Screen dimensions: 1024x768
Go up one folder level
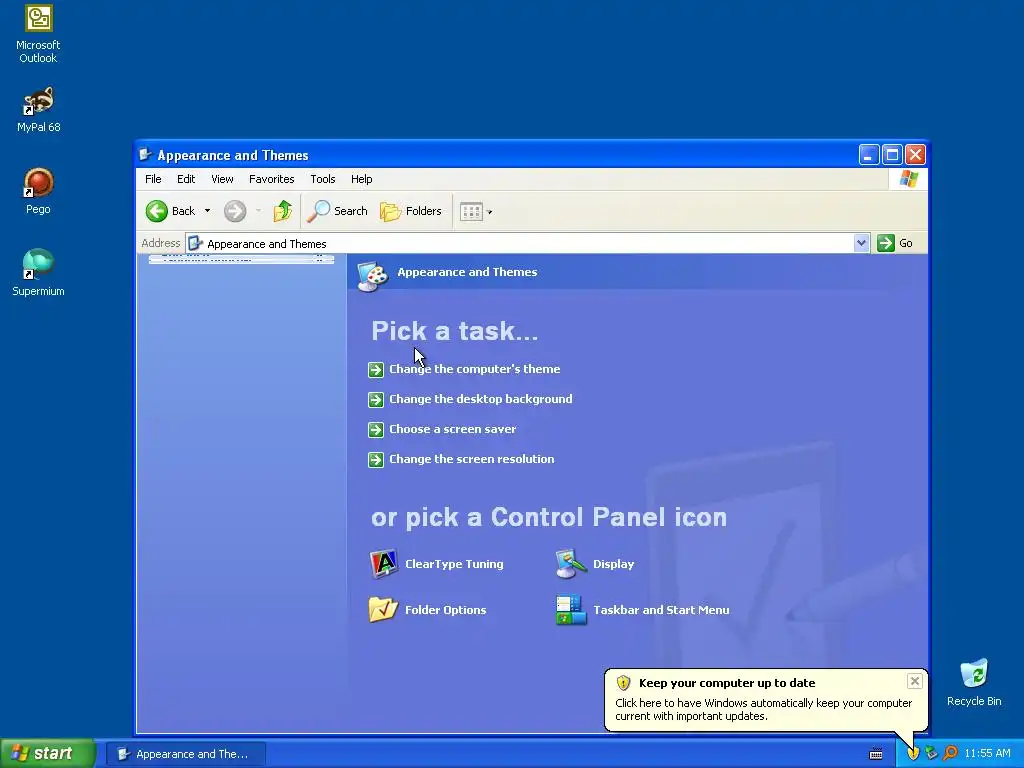(x=283, y=211)
